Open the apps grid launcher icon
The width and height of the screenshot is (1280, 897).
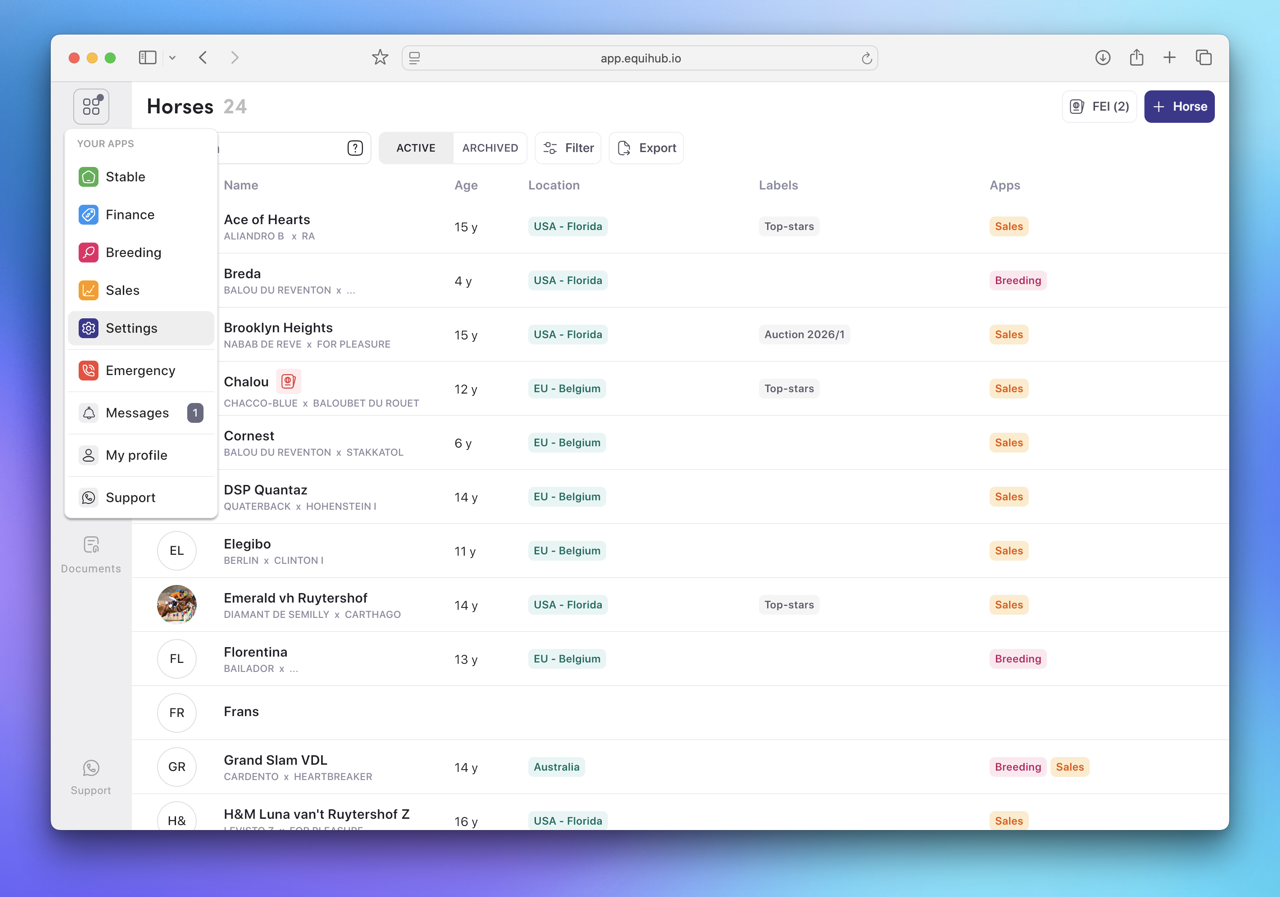tap(91, 106)
